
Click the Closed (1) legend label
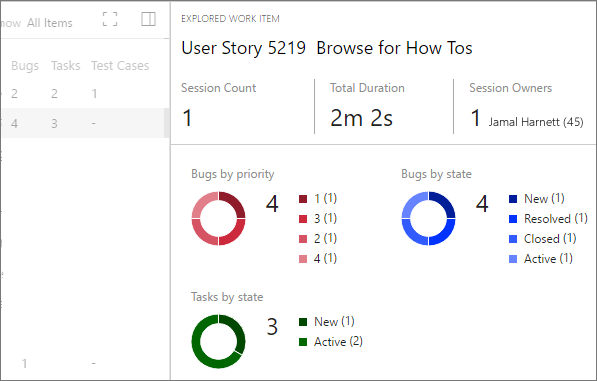pos(550,239)
